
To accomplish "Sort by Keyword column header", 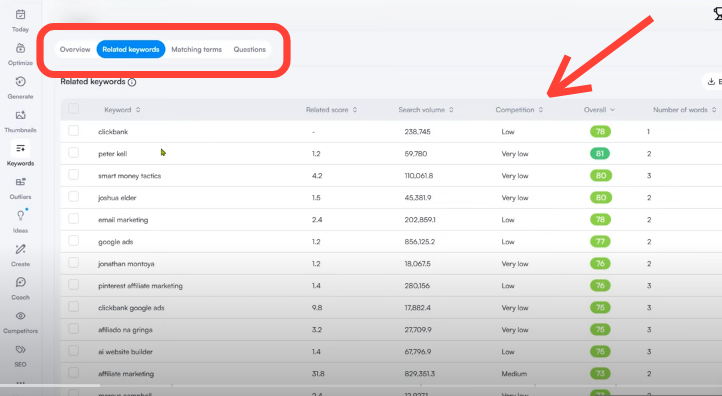I will [x=122, y=110].
